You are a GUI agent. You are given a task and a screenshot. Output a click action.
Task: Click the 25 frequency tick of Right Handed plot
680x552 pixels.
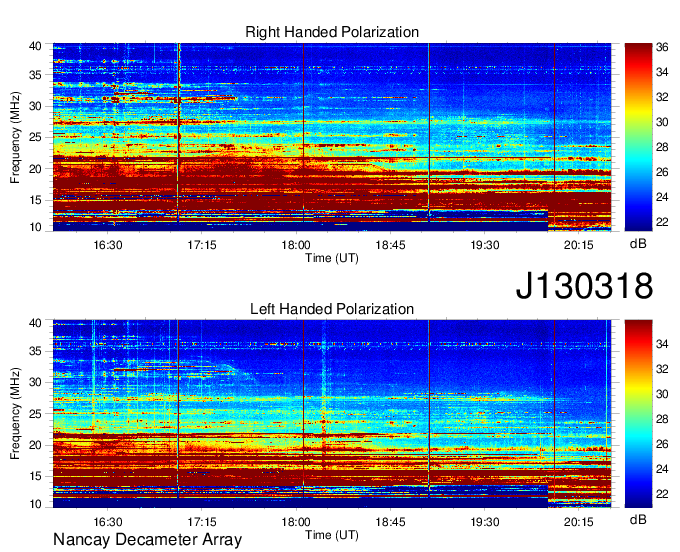coord(35,137)
